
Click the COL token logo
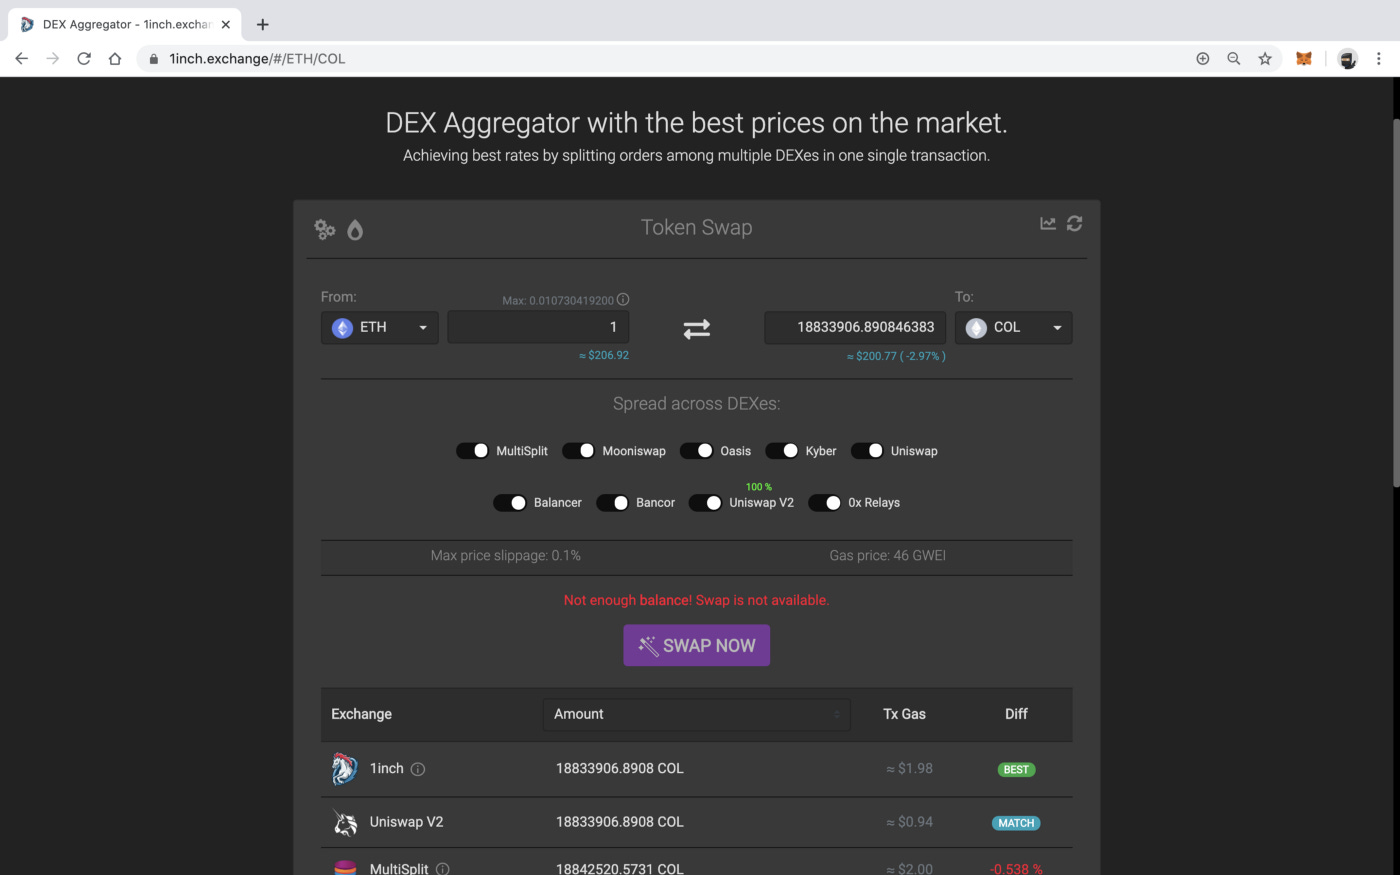(x=976, y=328)
